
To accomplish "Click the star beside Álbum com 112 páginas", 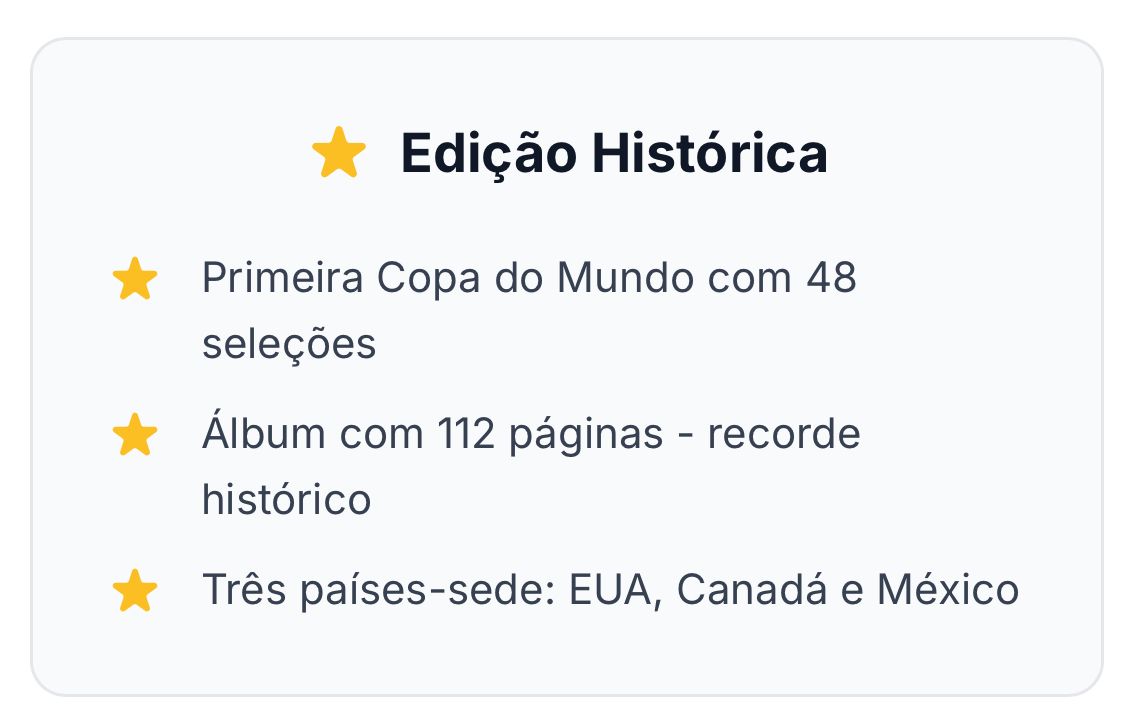I will click(135, 436).
